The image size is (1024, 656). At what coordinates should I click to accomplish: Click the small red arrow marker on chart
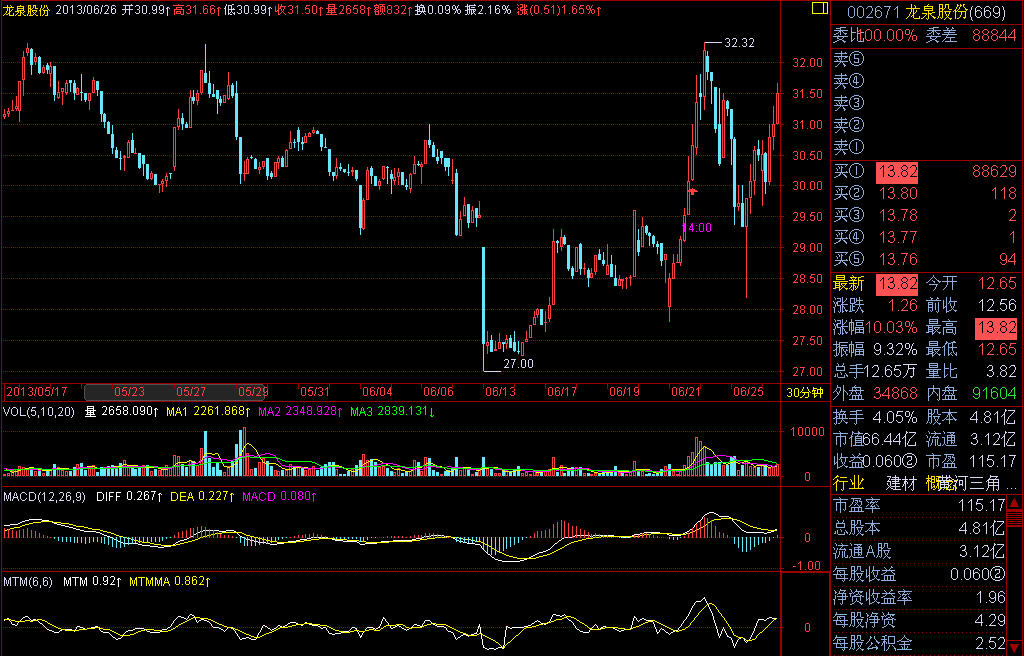[x=692, y=190]
